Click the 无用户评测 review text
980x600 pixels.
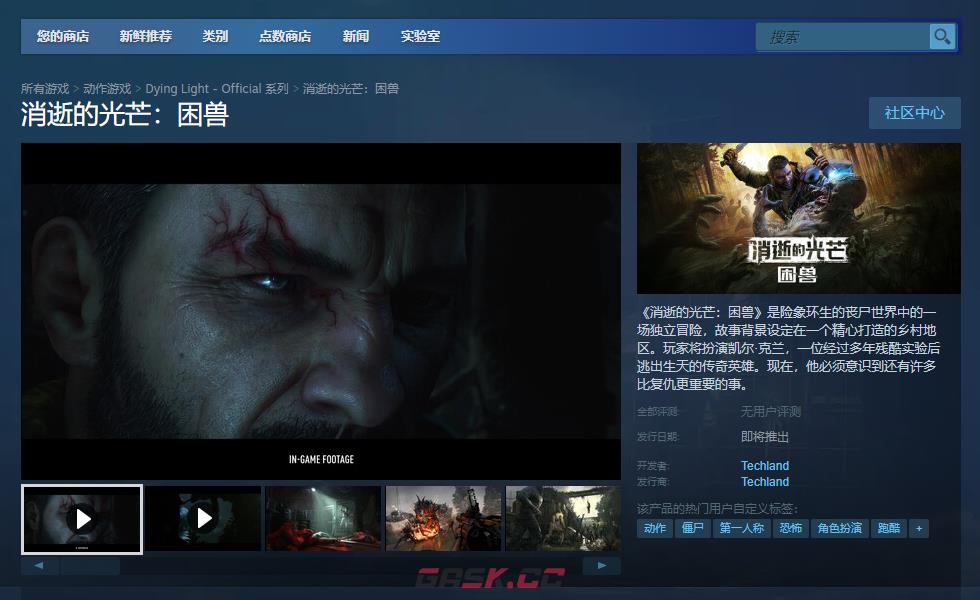tap(771, 412)
